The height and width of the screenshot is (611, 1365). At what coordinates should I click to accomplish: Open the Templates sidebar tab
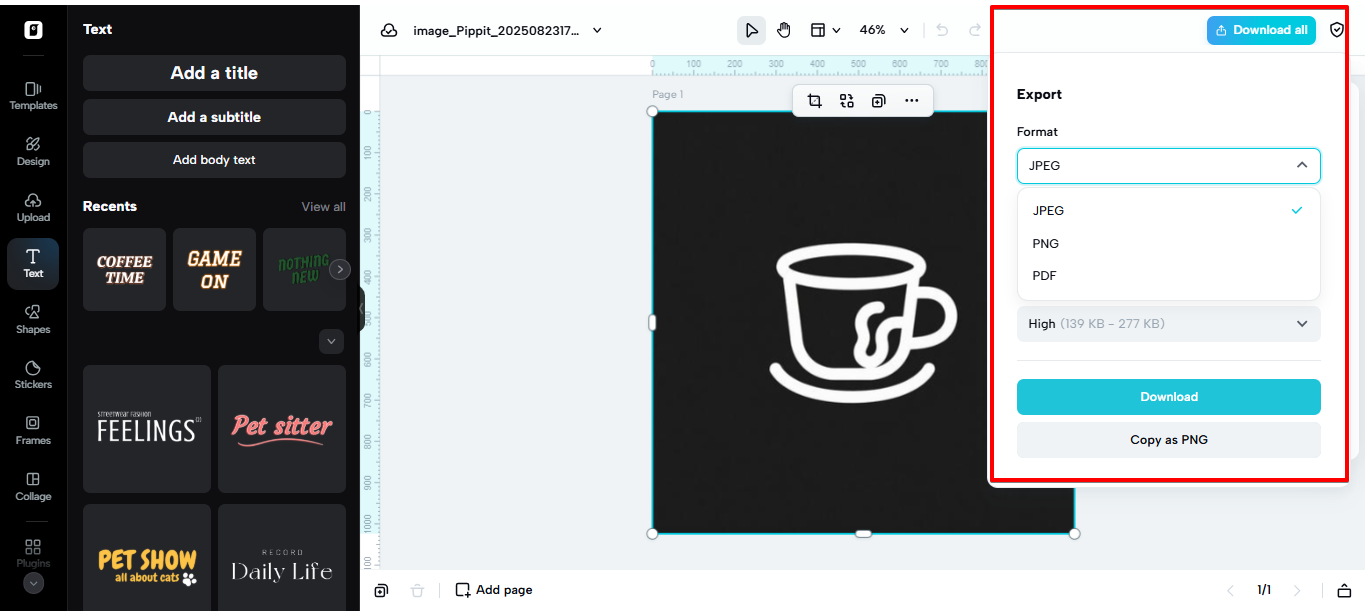coord(33,96)
